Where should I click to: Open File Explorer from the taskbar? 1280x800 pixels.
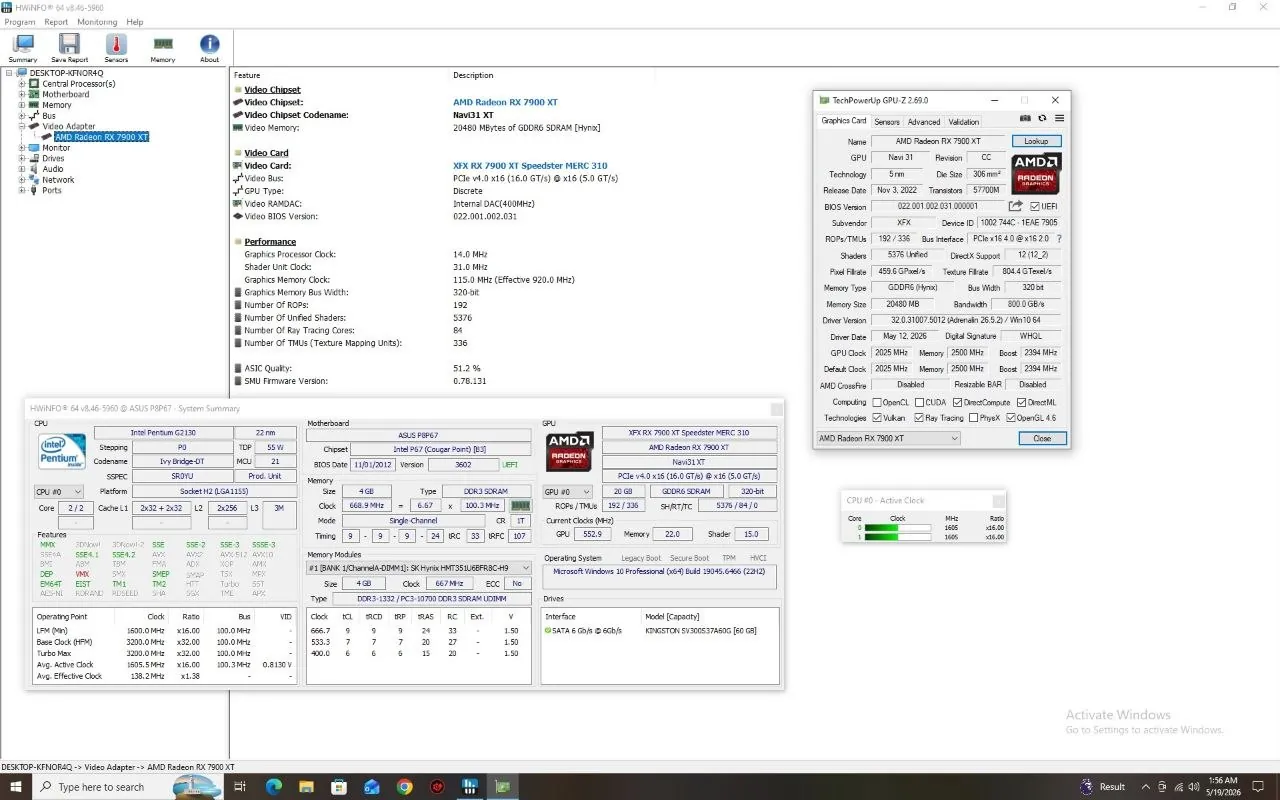pos(306,786)
